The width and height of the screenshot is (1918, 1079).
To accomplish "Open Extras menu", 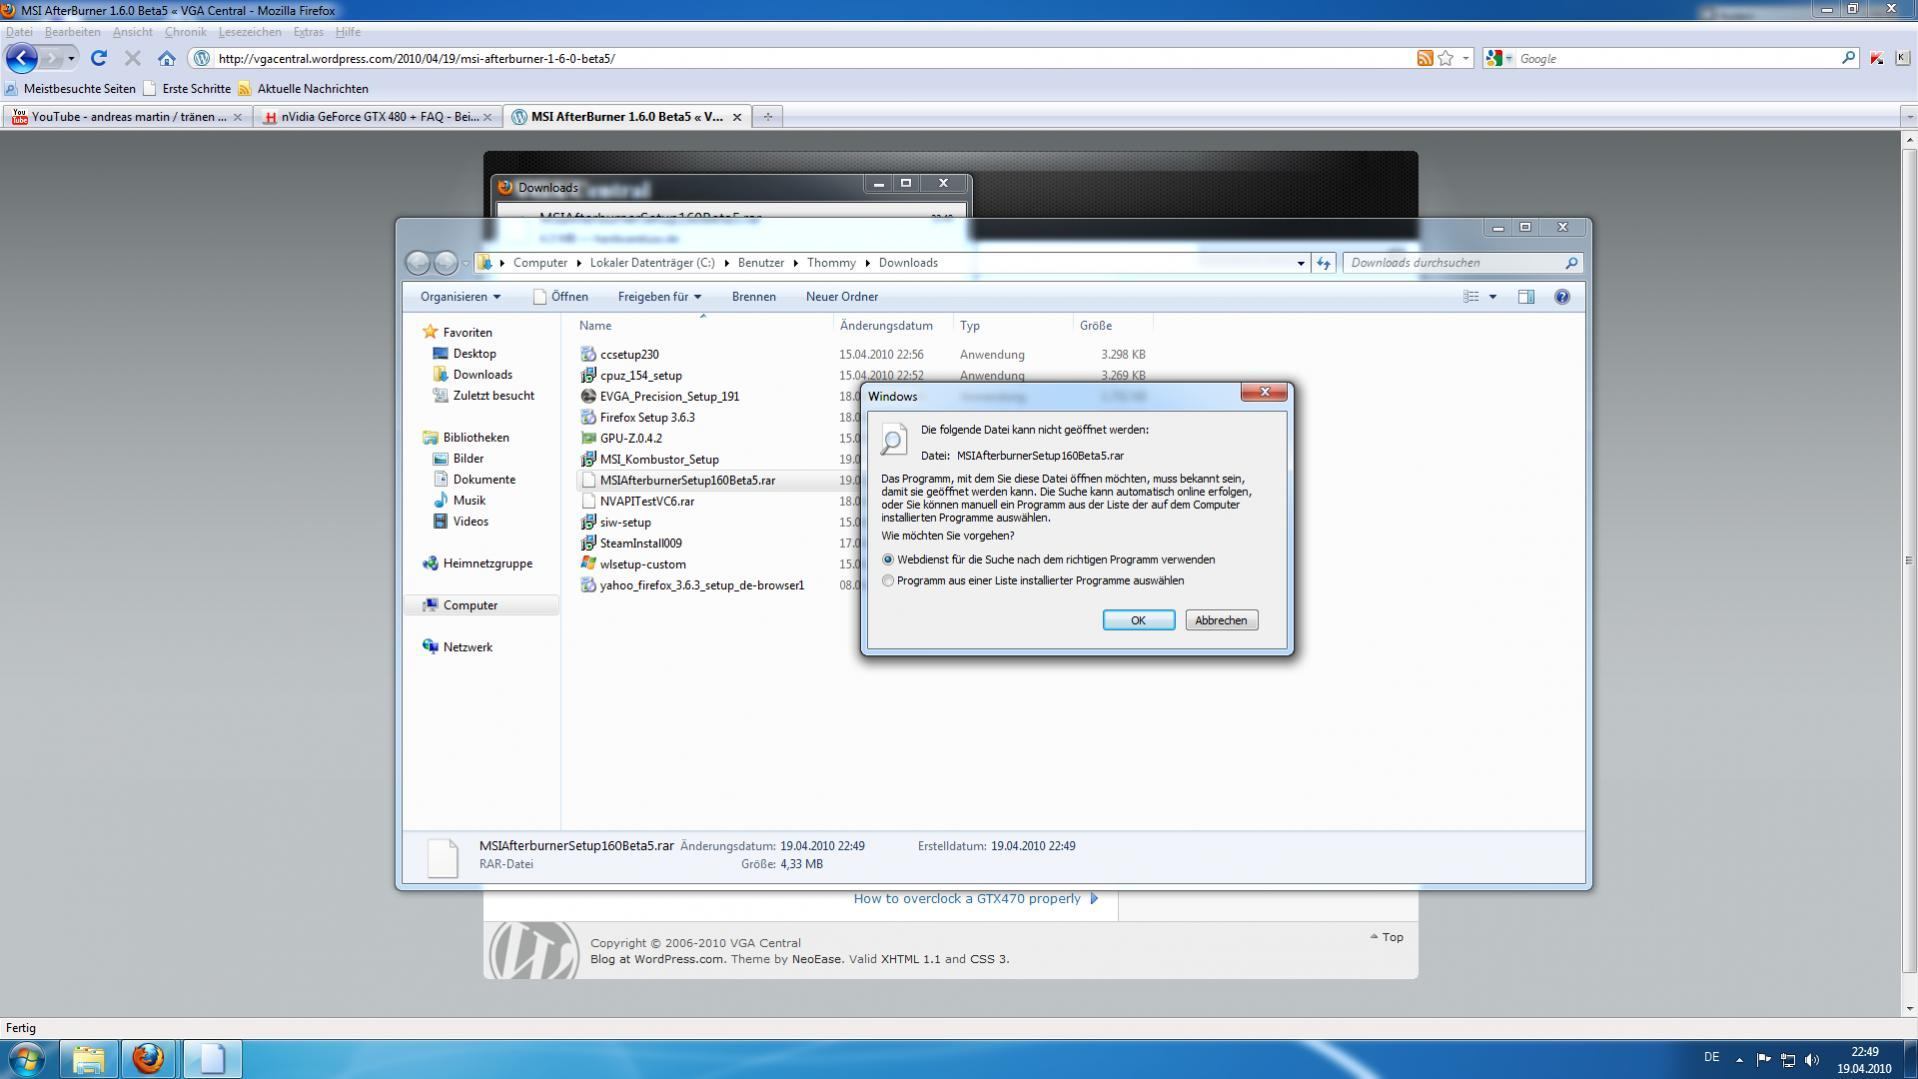I will (x=308, y=32).
